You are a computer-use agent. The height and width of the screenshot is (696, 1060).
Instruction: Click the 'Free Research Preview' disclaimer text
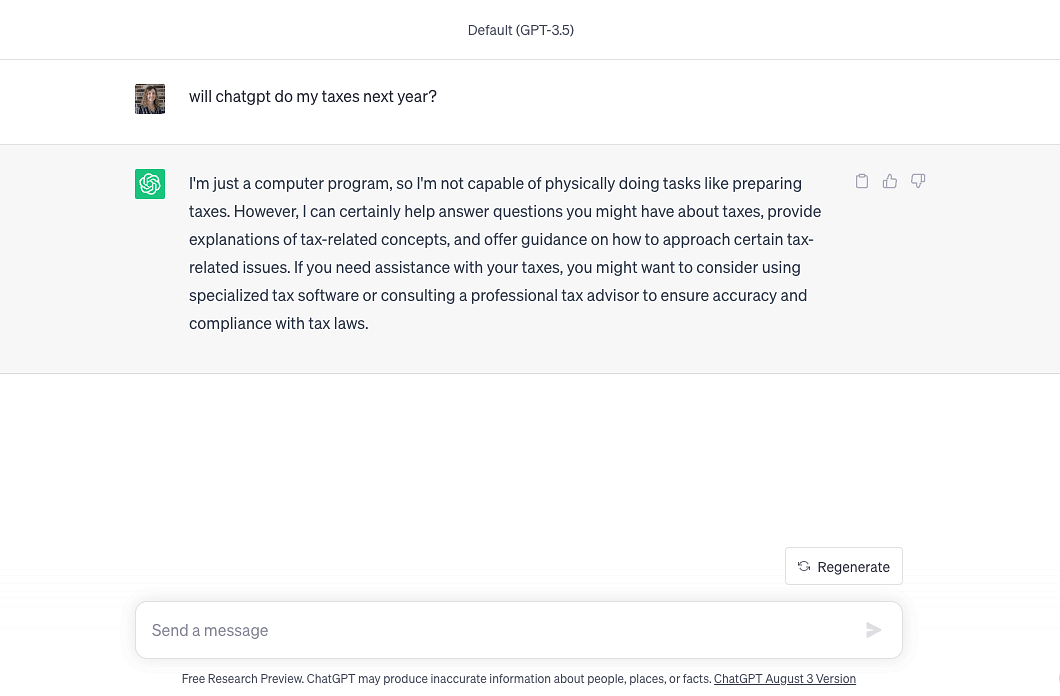click(446, 678)
